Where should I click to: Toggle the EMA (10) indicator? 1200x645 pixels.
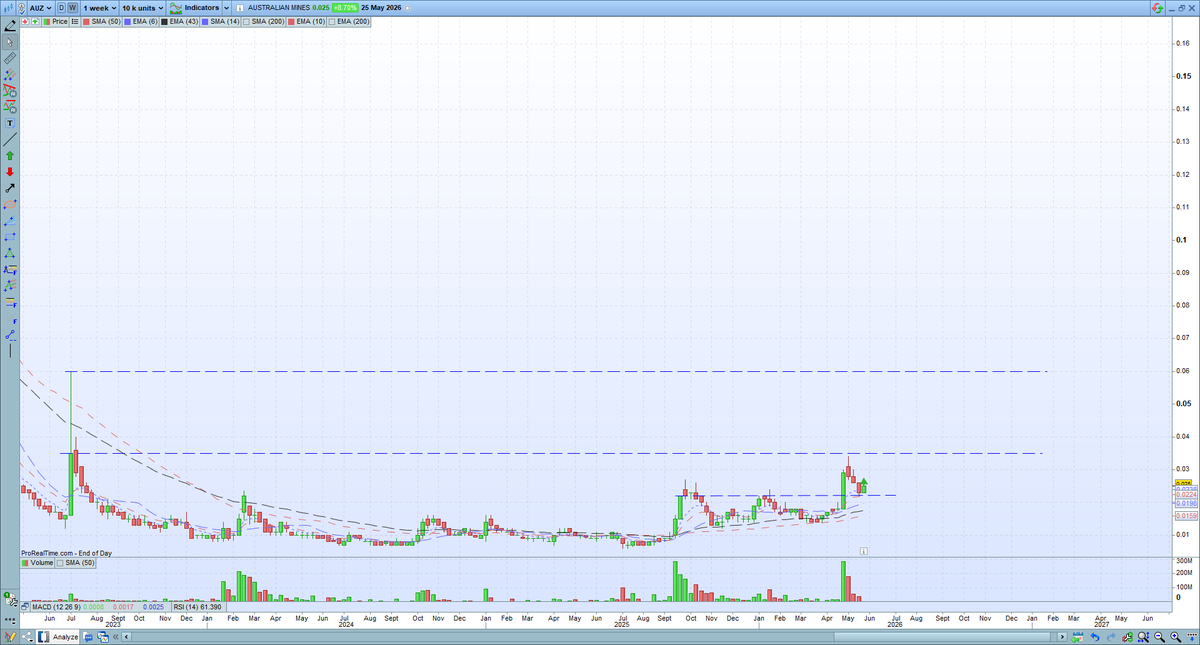[305, 21]
